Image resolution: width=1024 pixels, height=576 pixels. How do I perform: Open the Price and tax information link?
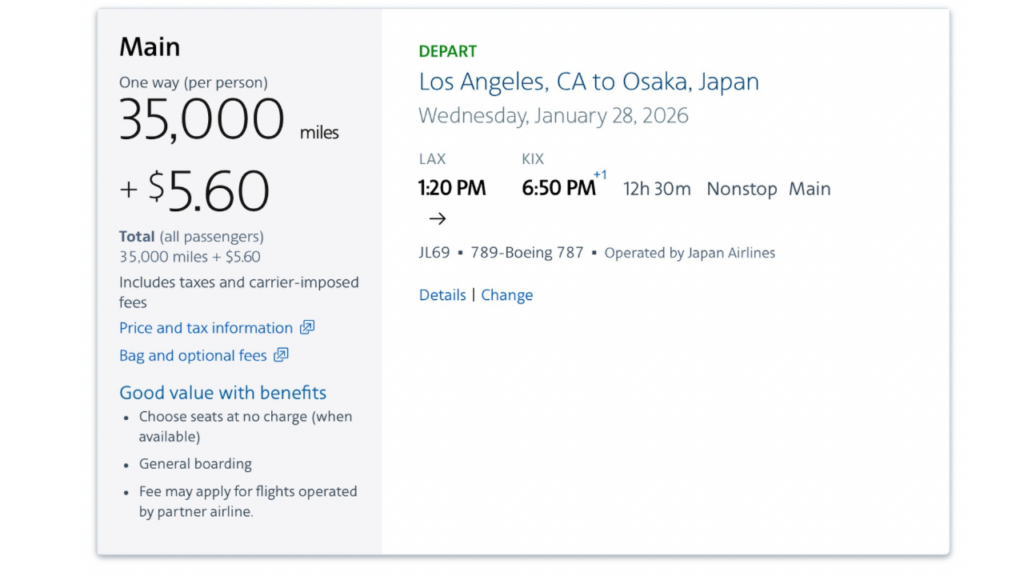pyautogui.click(x=205, y=328)
